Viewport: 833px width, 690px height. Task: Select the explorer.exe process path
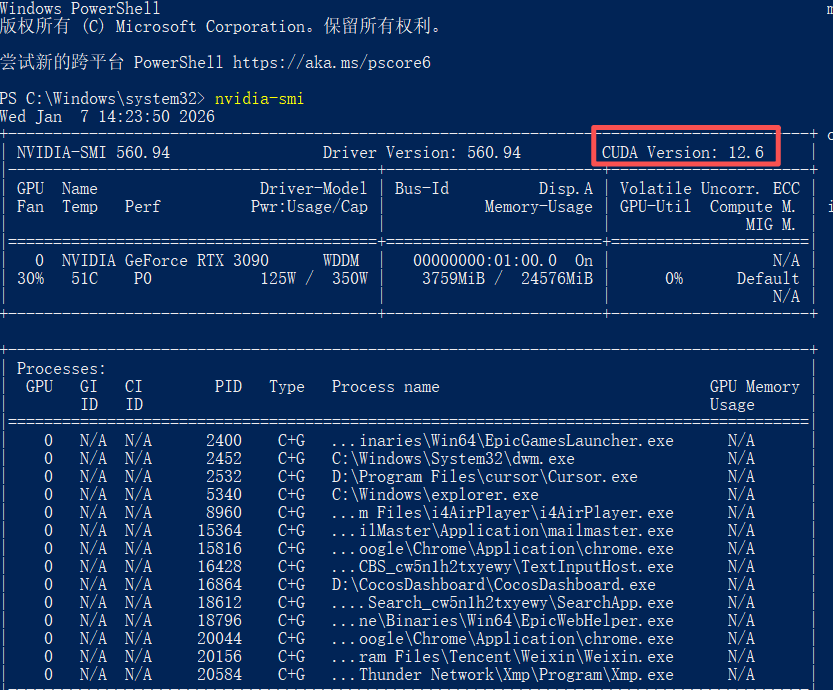435,495
